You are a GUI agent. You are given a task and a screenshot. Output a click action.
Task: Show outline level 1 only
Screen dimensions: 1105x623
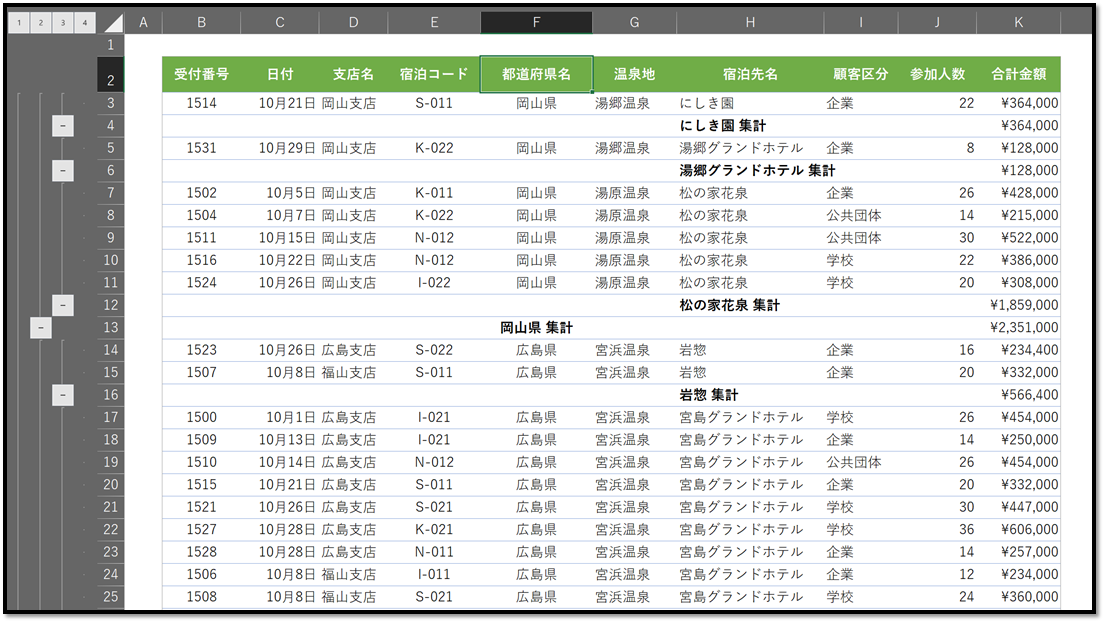point(18,19)
